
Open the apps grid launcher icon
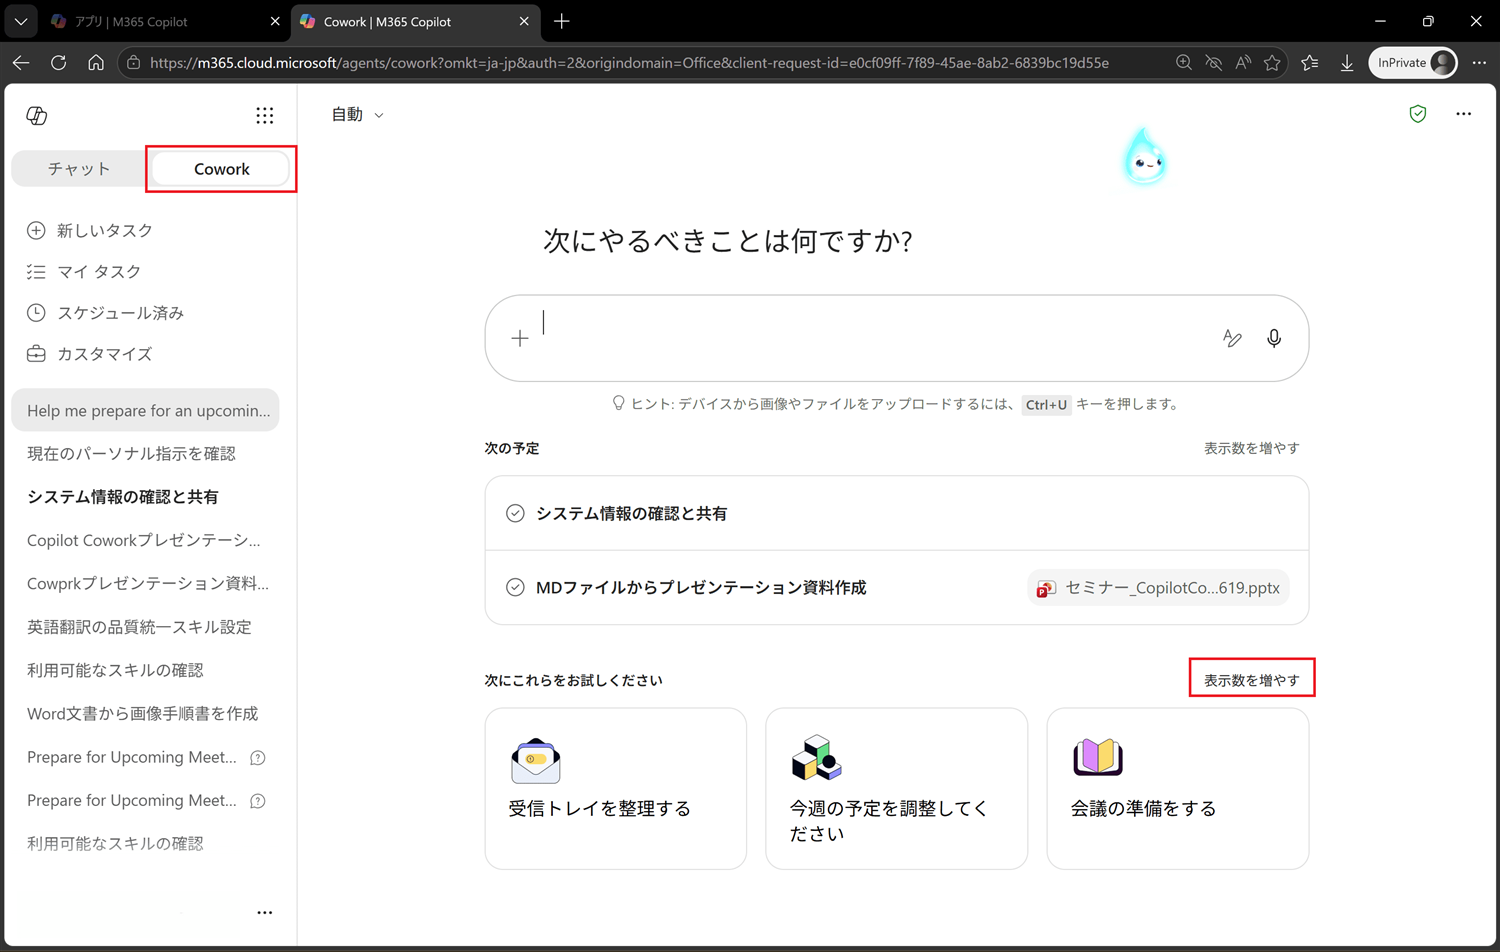coord(264,116)
